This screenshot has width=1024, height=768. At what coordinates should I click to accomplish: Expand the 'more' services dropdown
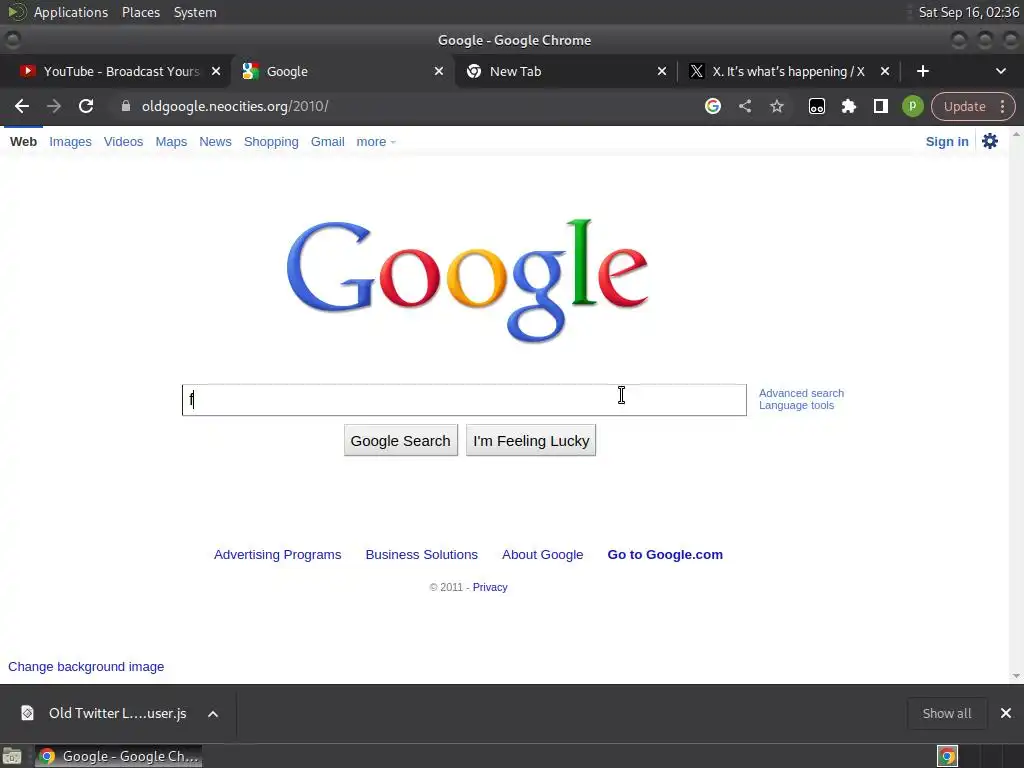click(x=376, y=142)
